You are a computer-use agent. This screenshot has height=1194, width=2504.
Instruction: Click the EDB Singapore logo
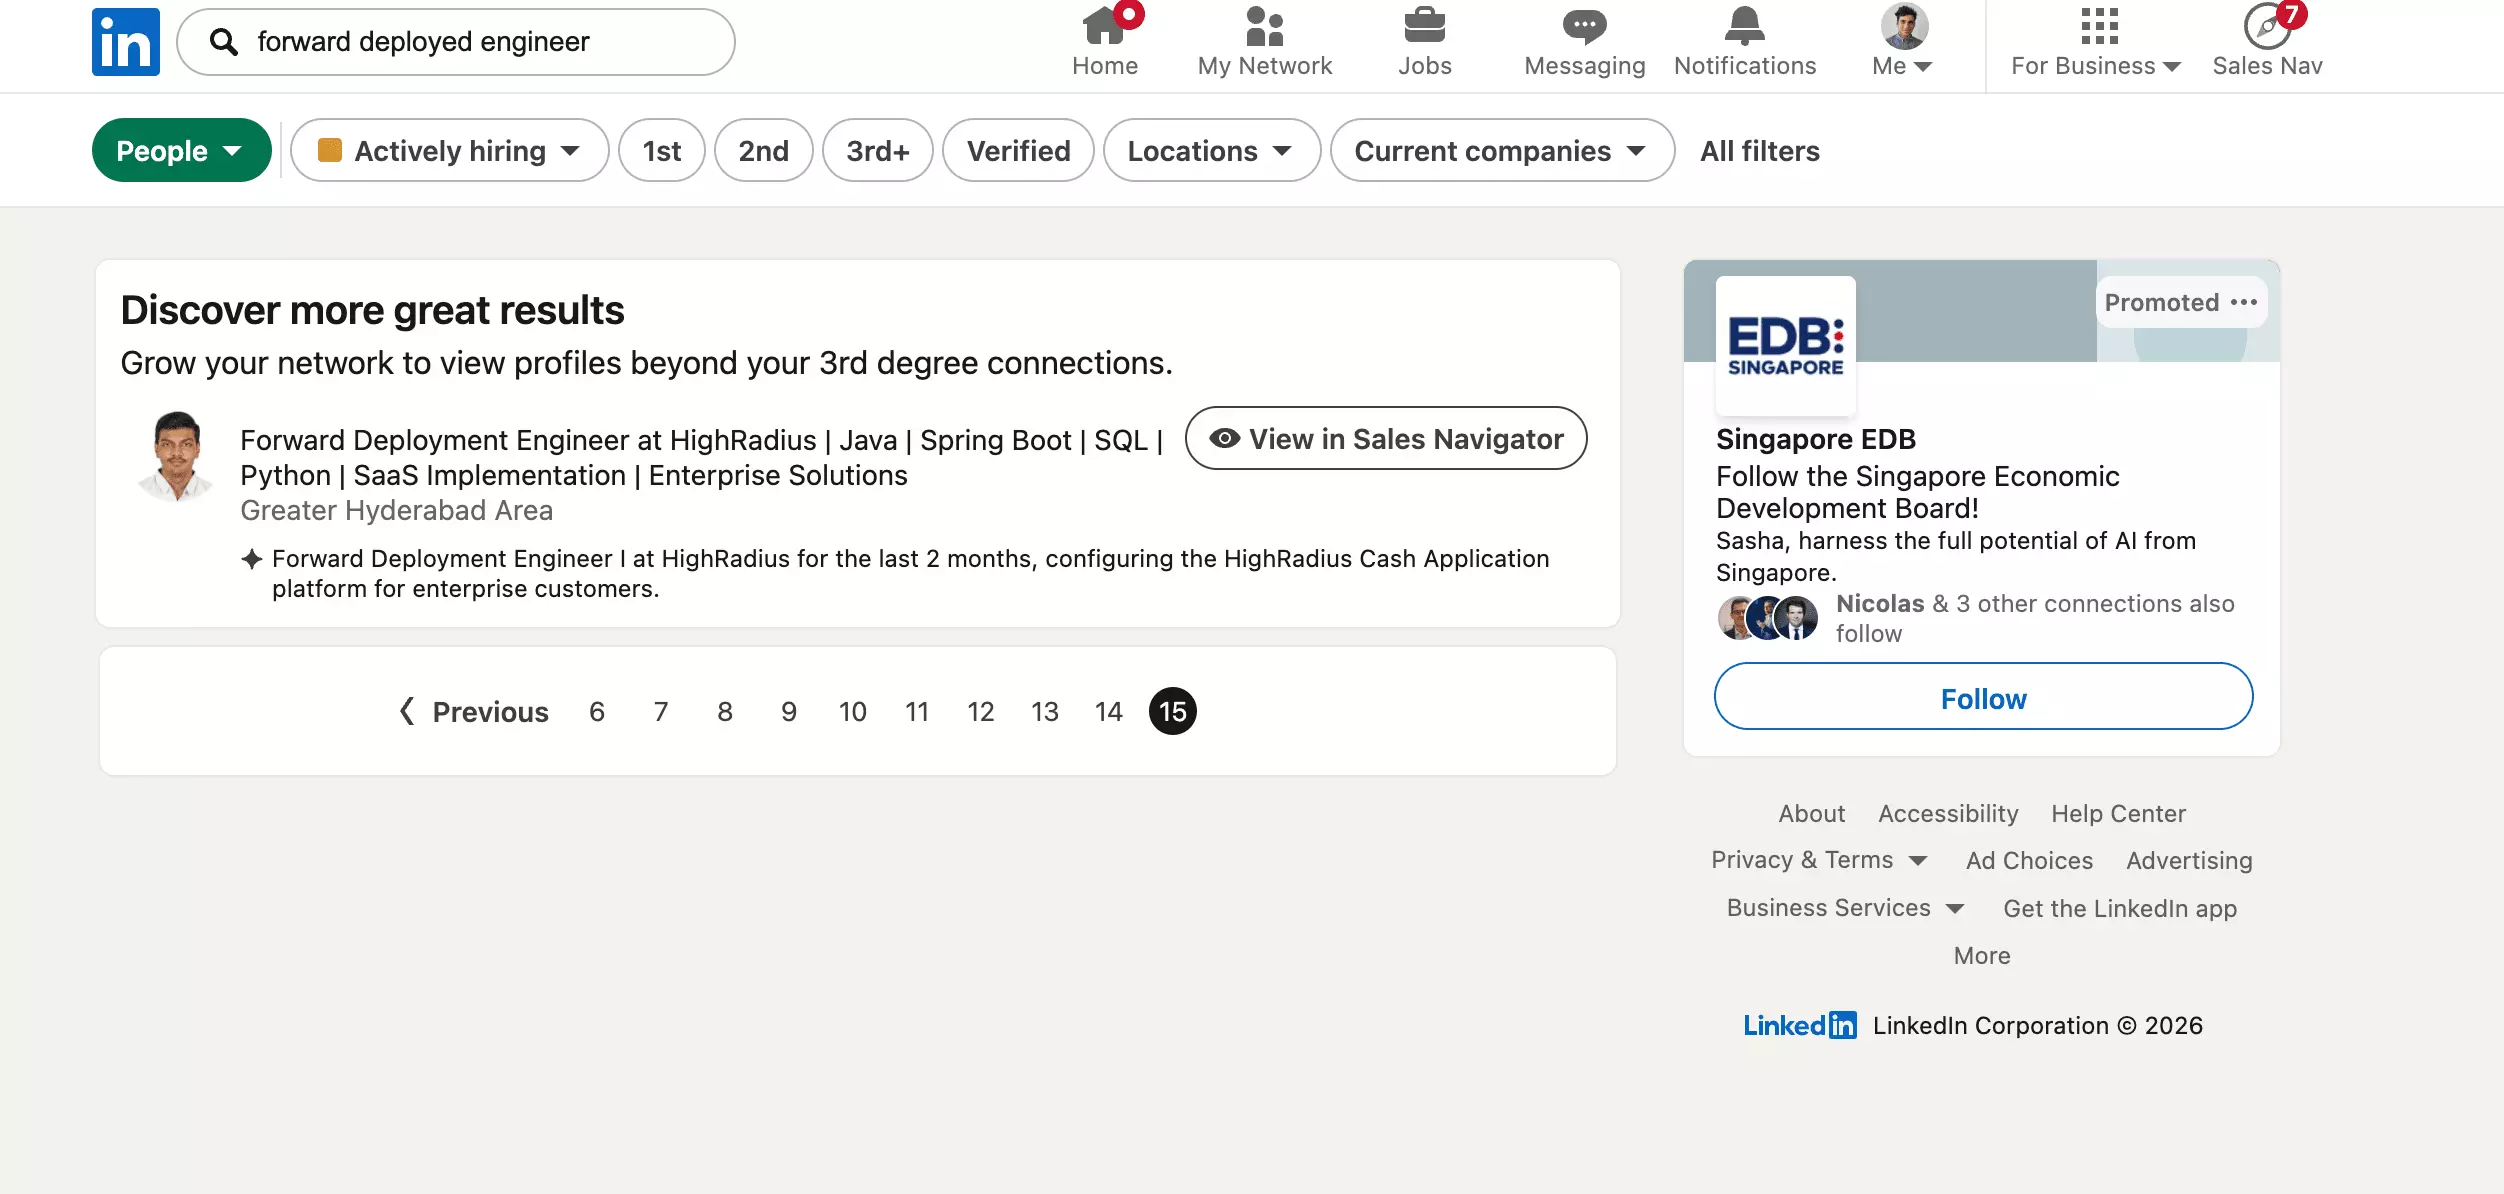coord(1786,346)
